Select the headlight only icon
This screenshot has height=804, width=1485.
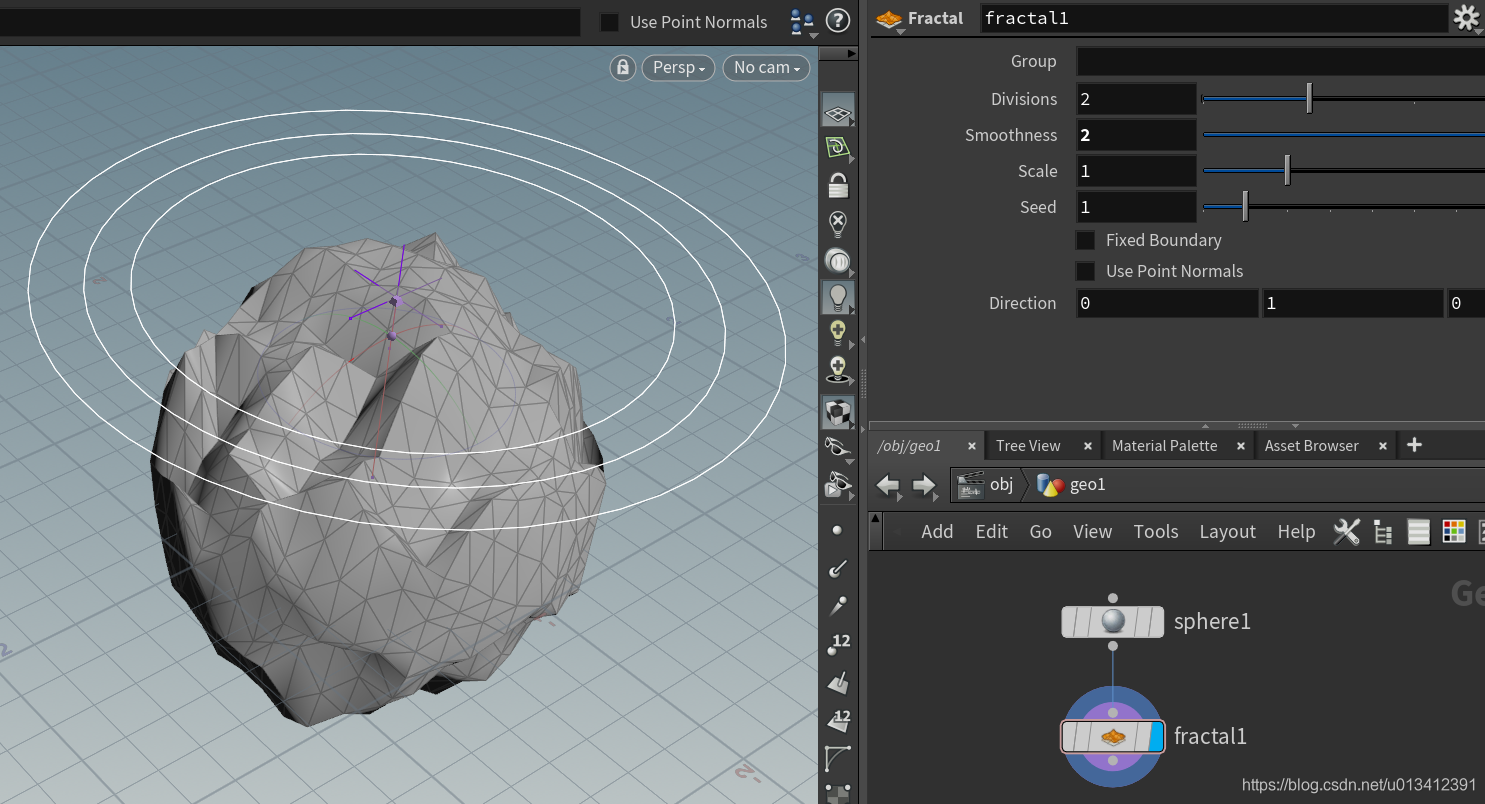point(838,260)
